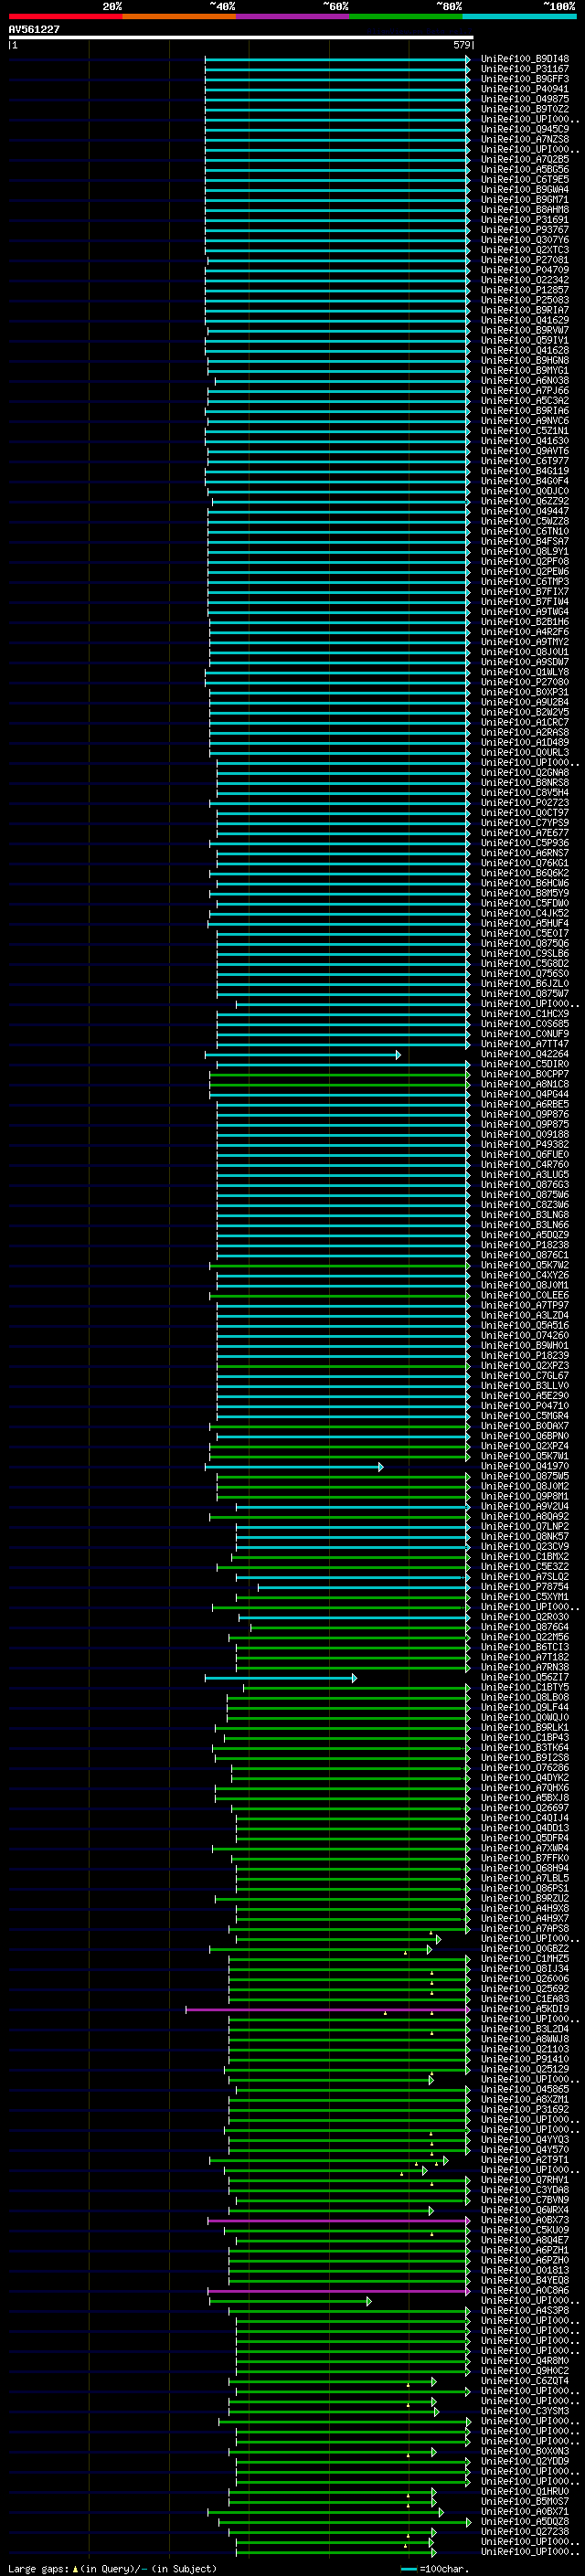The image size is (585, 2576).
Task: Click the cyan ~100% legend color bar
Action: tap(519, 16)
